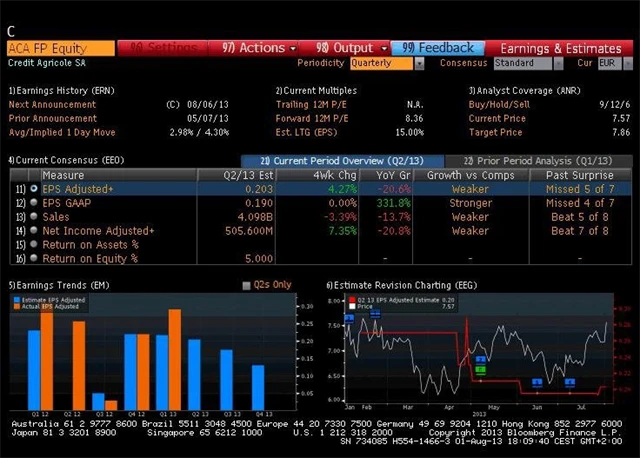Open the Consensus Standard dropdown
Viewport: 640px width, 458px height.
tap(558, 63)
